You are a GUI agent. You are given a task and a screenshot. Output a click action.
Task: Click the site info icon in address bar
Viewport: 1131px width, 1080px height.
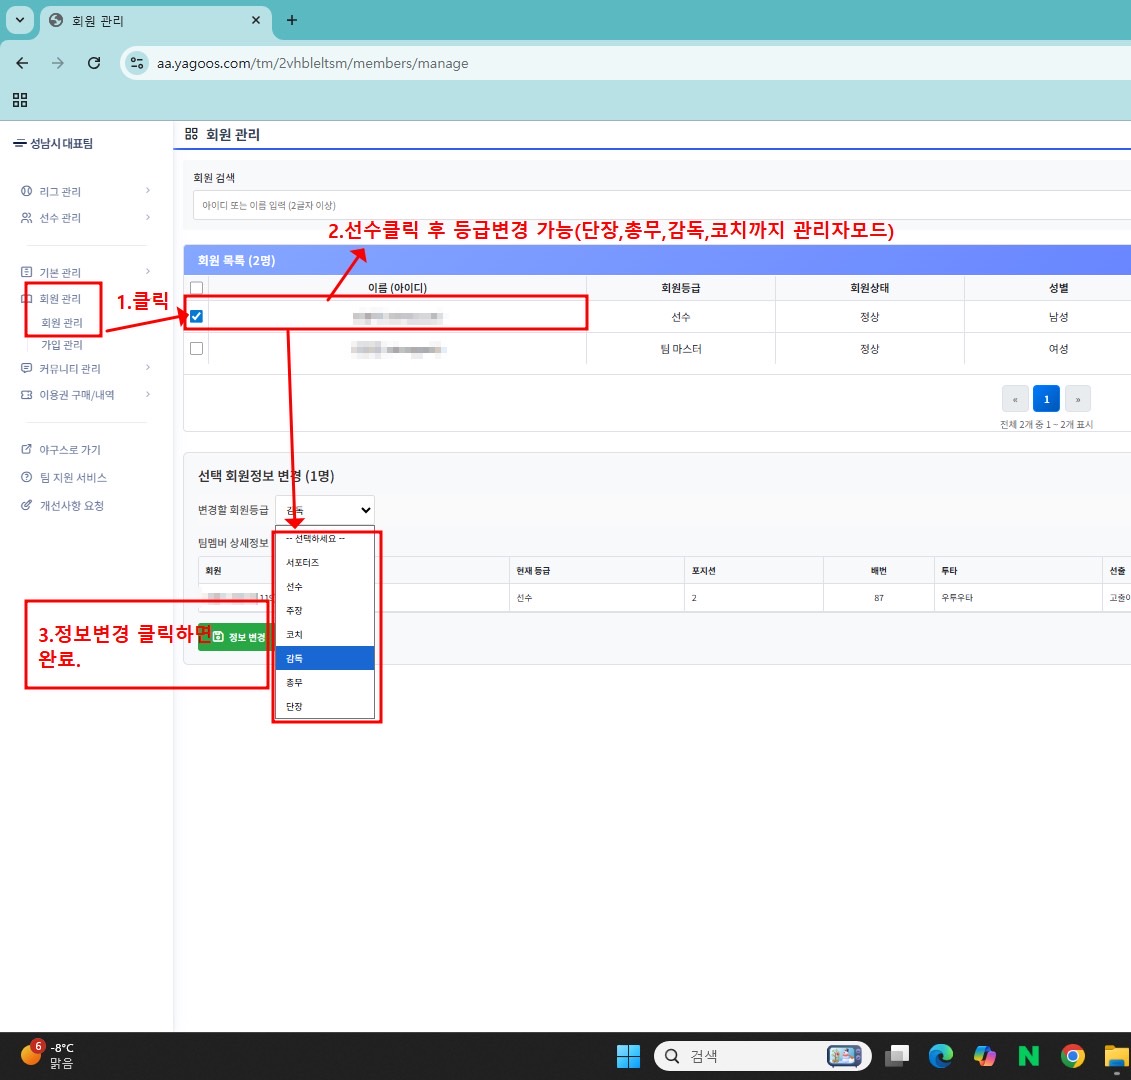(x=137, y=63)
